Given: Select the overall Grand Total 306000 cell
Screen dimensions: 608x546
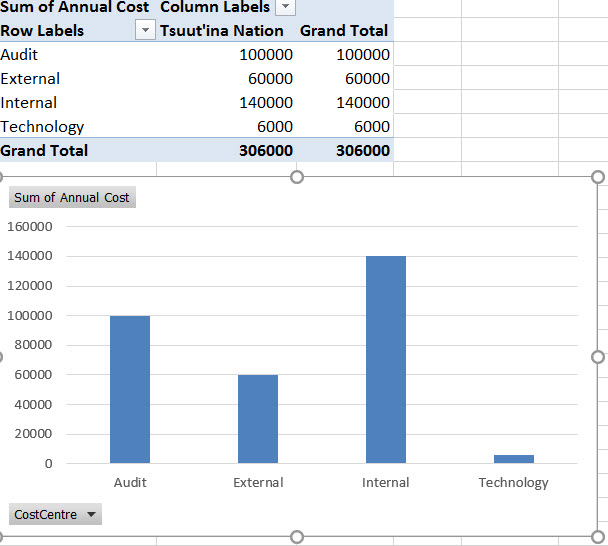Looking at the screenshot, I should 345,150.
